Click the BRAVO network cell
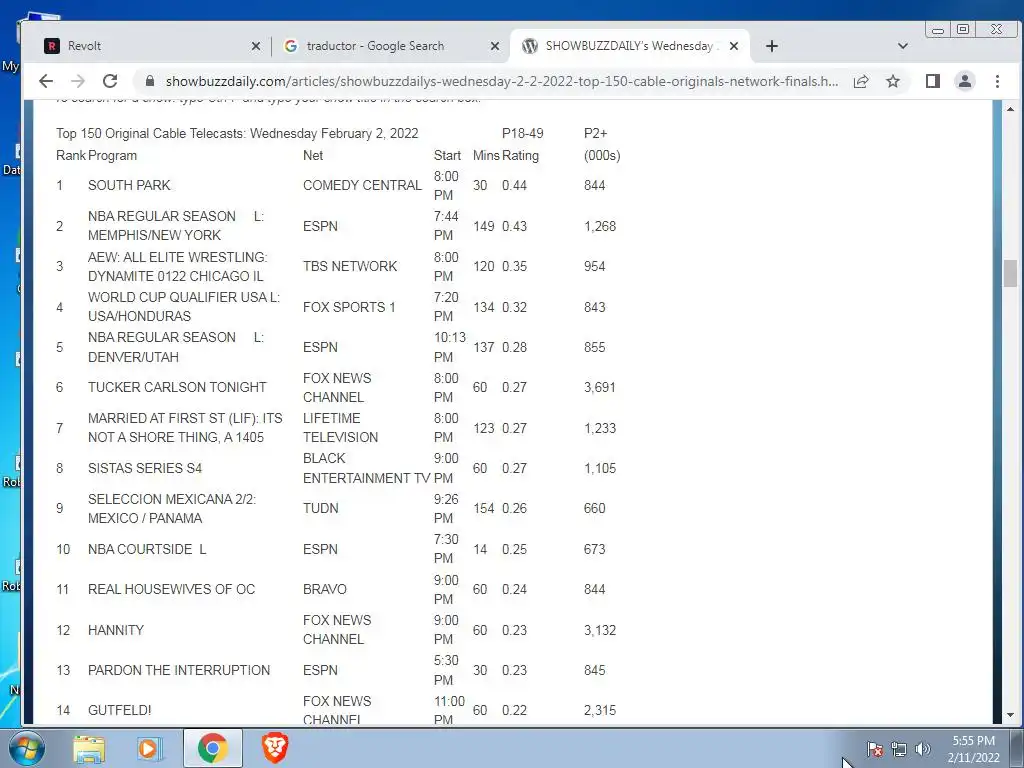This screenshot has width=1024, height=768. click(x=324, y=589)
